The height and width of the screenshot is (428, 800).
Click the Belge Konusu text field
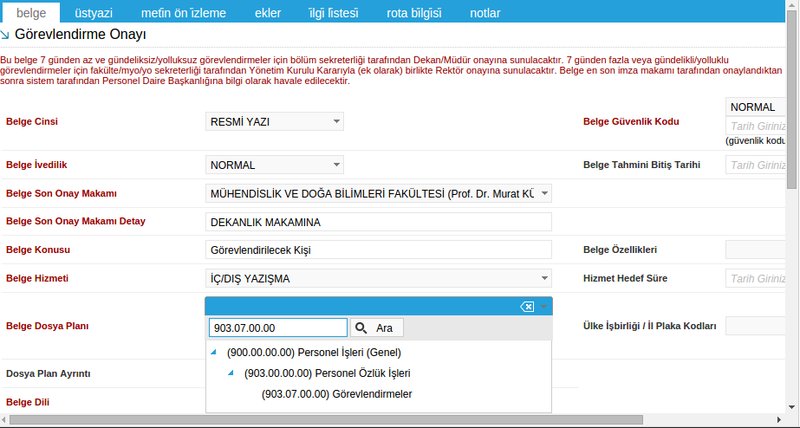point(378,249)
